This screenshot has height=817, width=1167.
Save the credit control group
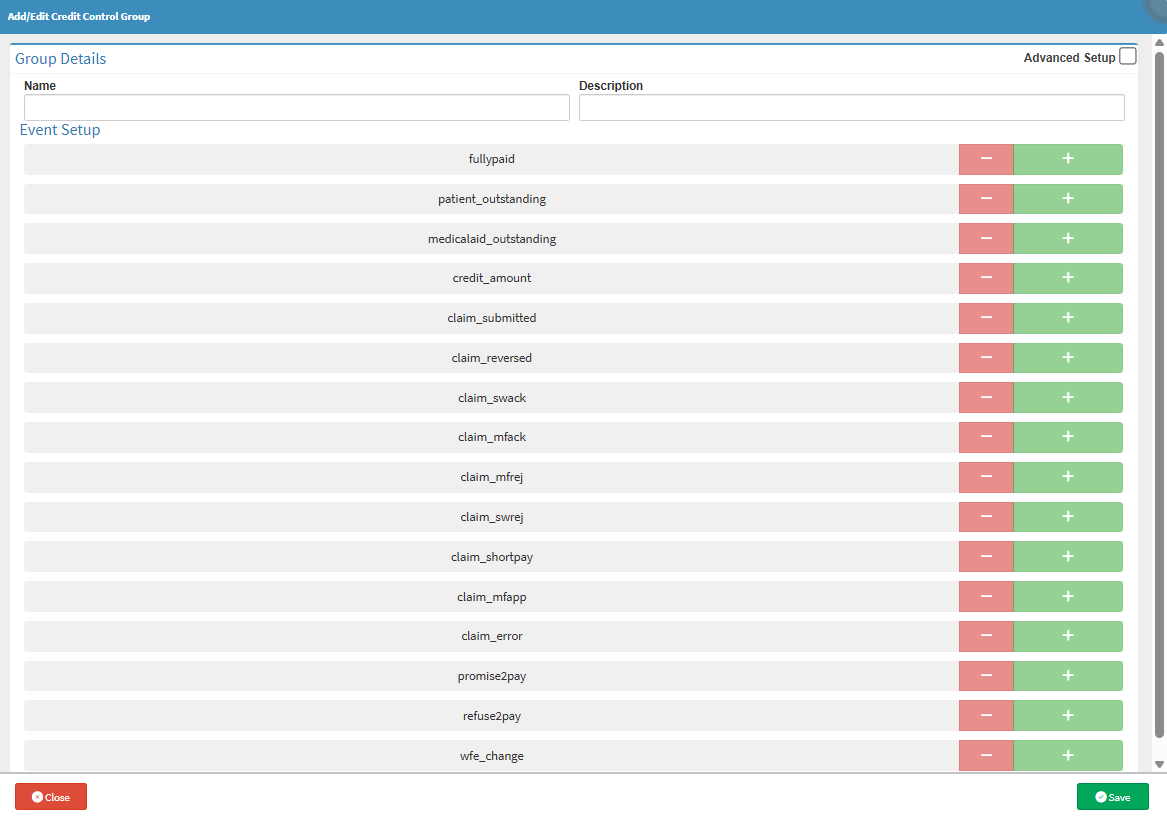pos(1112,797)
